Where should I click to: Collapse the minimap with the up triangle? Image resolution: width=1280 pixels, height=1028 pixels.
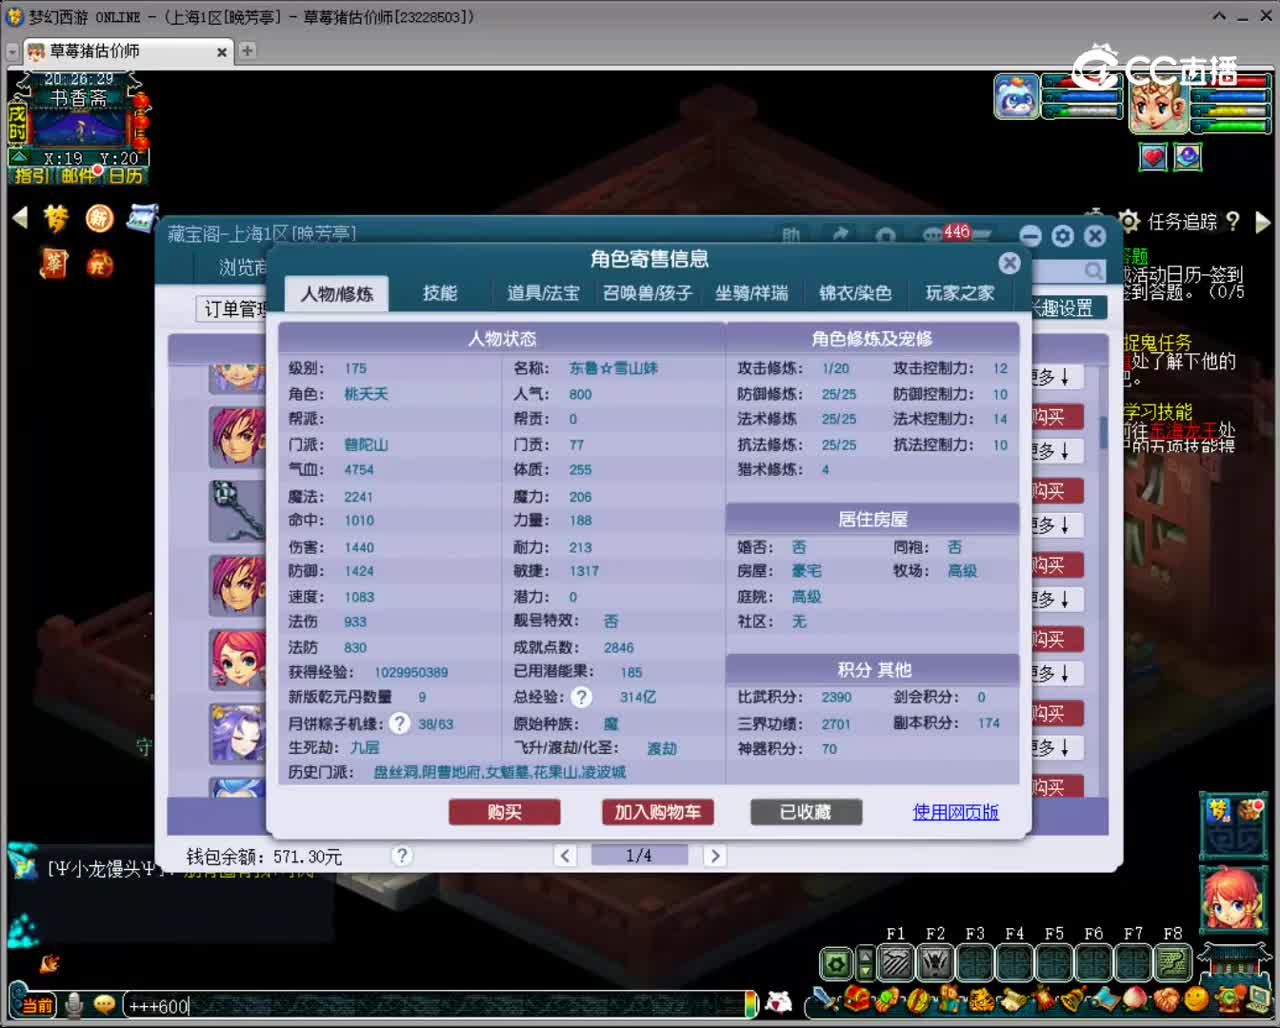point(19,157)
